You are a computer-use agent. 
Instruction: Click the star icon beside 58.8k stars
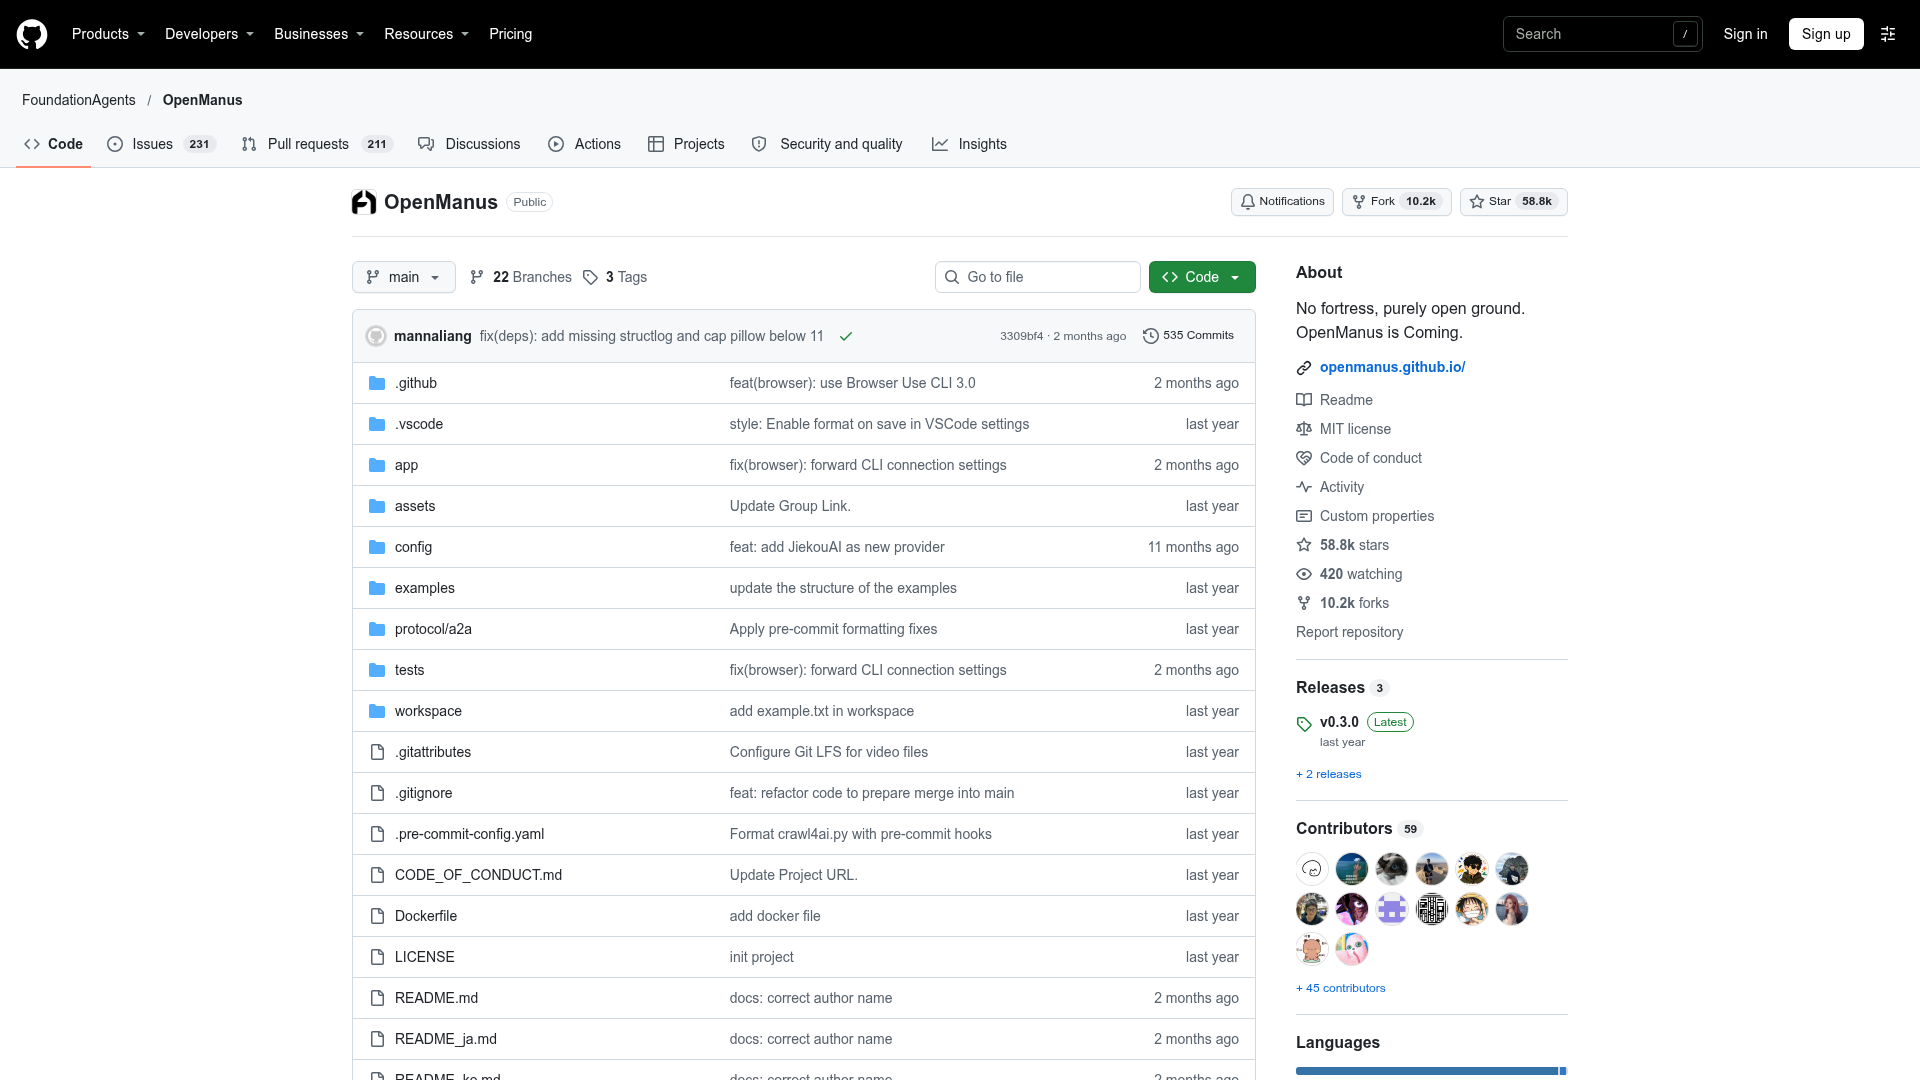pos(1304,545)
